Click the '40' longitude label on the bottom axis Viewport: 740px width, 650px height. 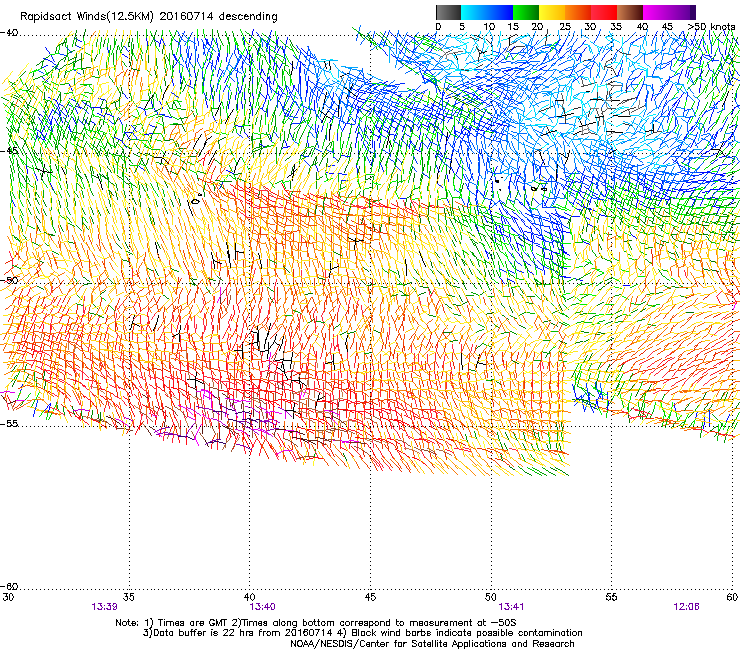pyautogui.click(x=249, y=597)
